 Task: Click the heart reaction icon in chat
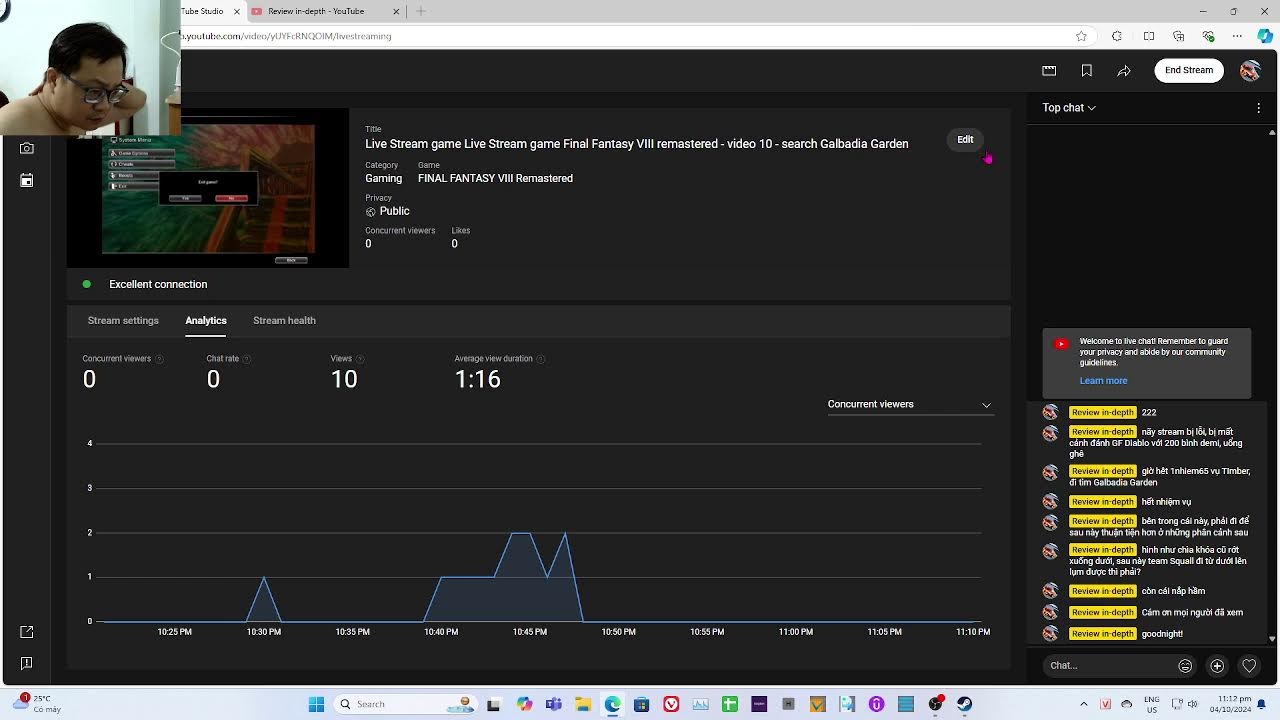point(1249,666)
